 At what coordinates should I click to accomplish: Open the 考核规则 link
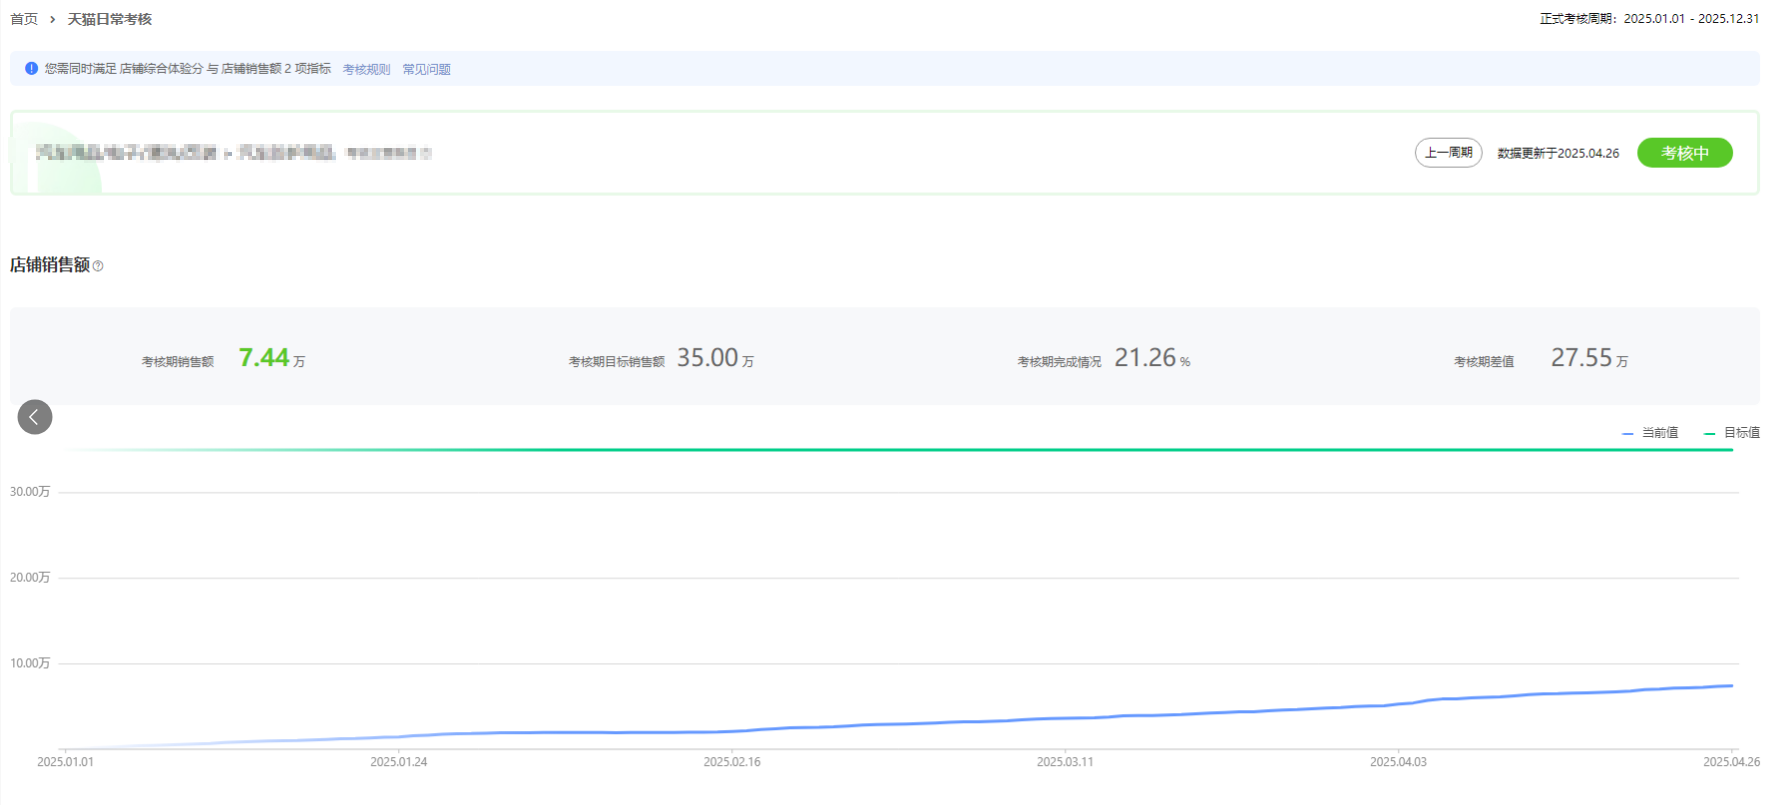(366, 69)
